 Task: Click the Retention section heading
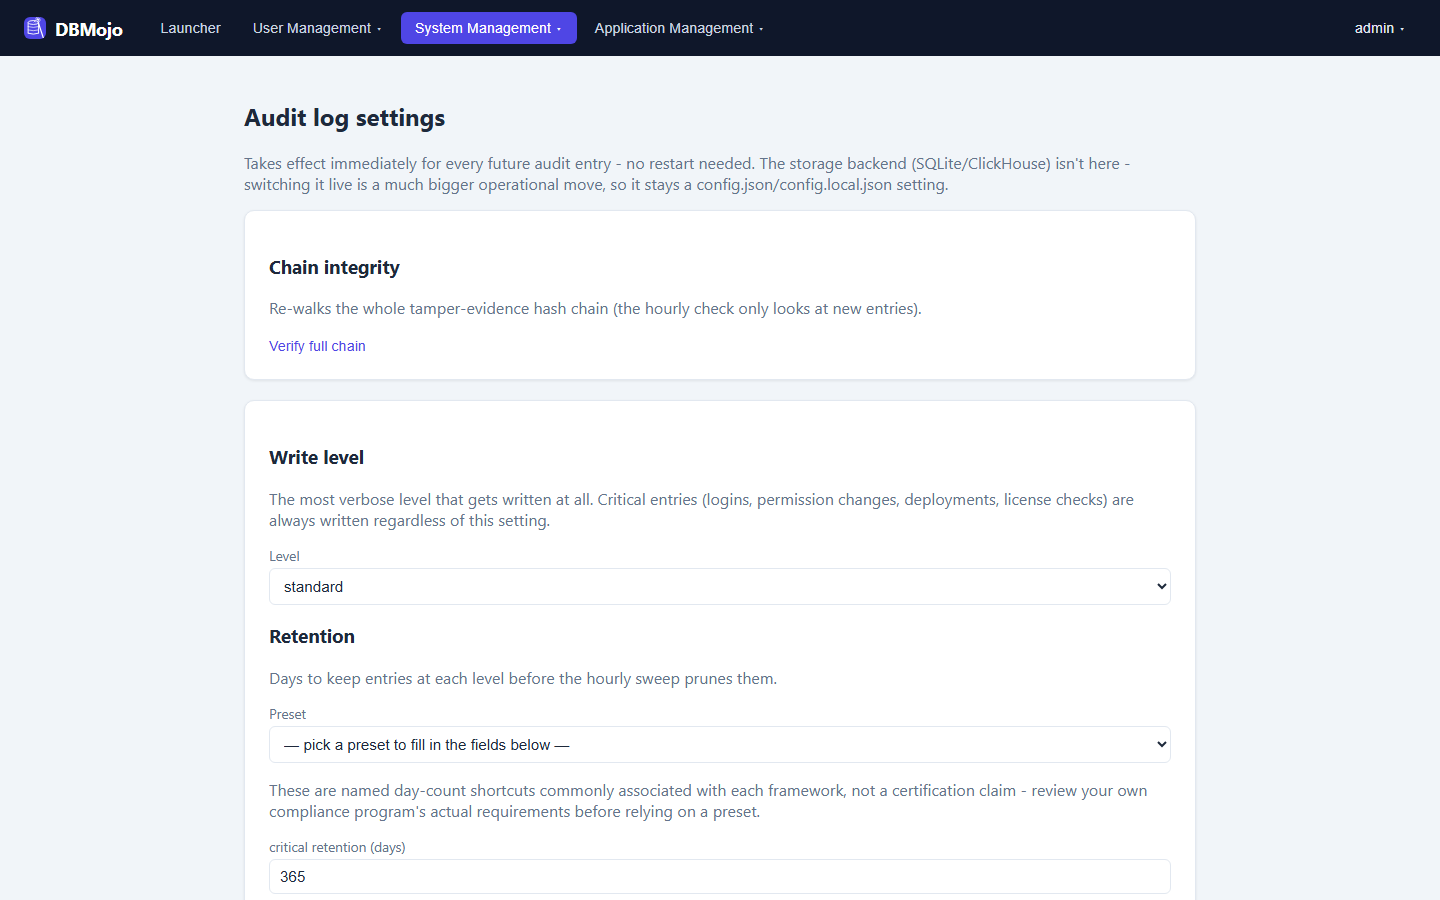pyautogui.click(x=312, y=636)
